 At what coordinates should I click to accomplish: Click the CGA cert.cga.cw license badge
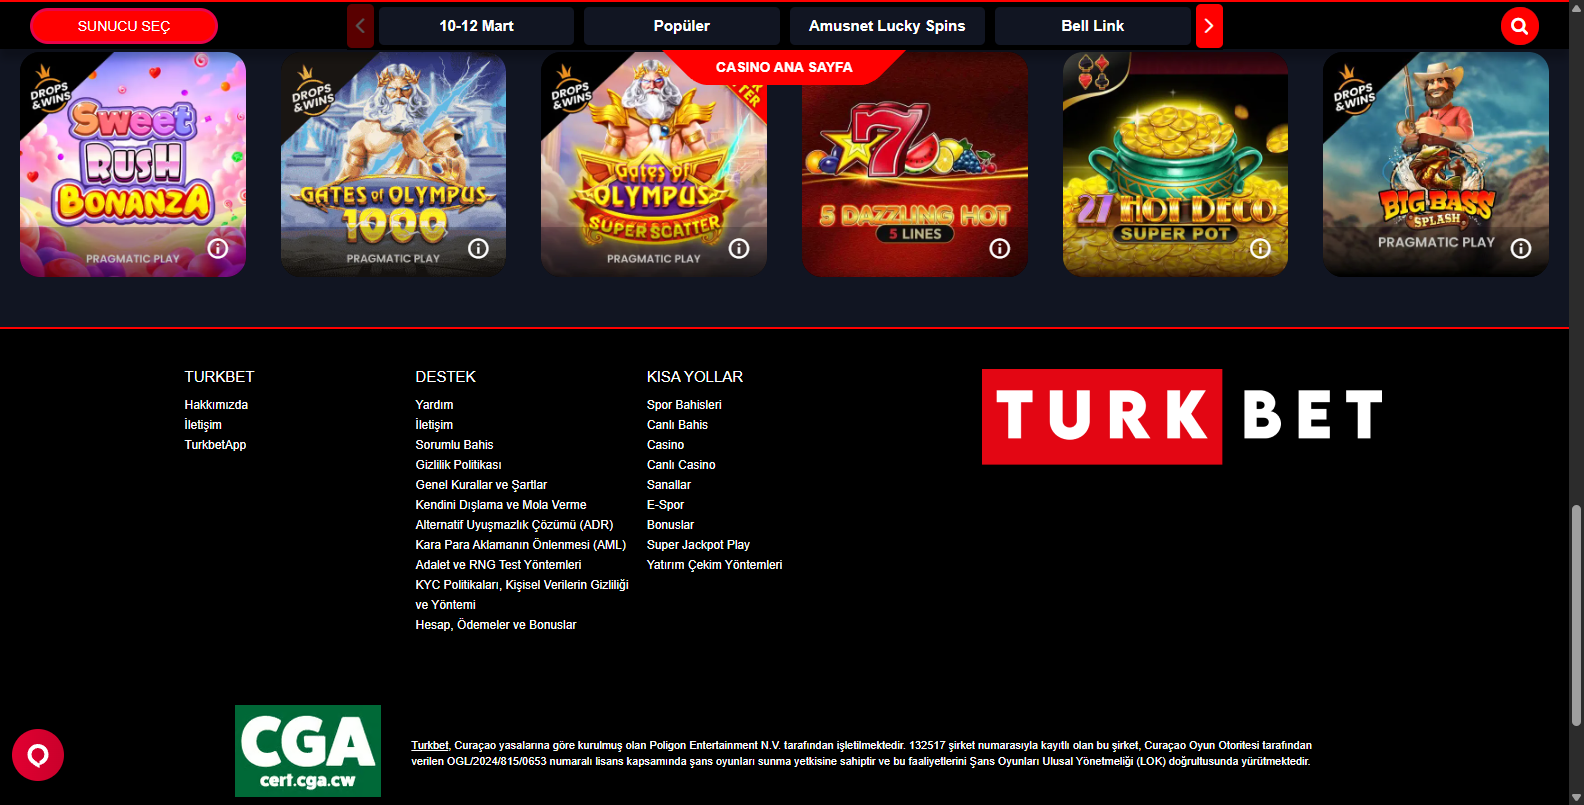308,751
